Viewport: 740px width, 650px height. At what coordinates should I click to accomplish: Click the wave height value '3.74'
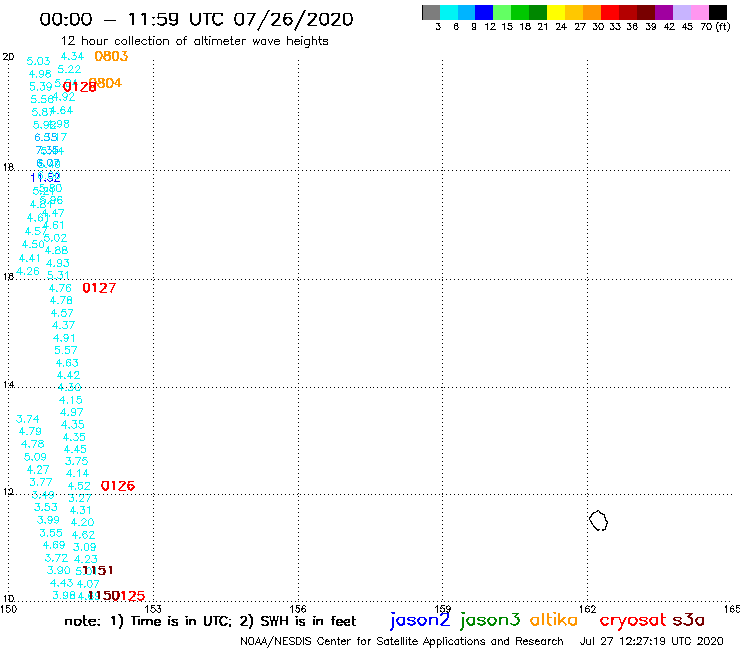[28, 419]
